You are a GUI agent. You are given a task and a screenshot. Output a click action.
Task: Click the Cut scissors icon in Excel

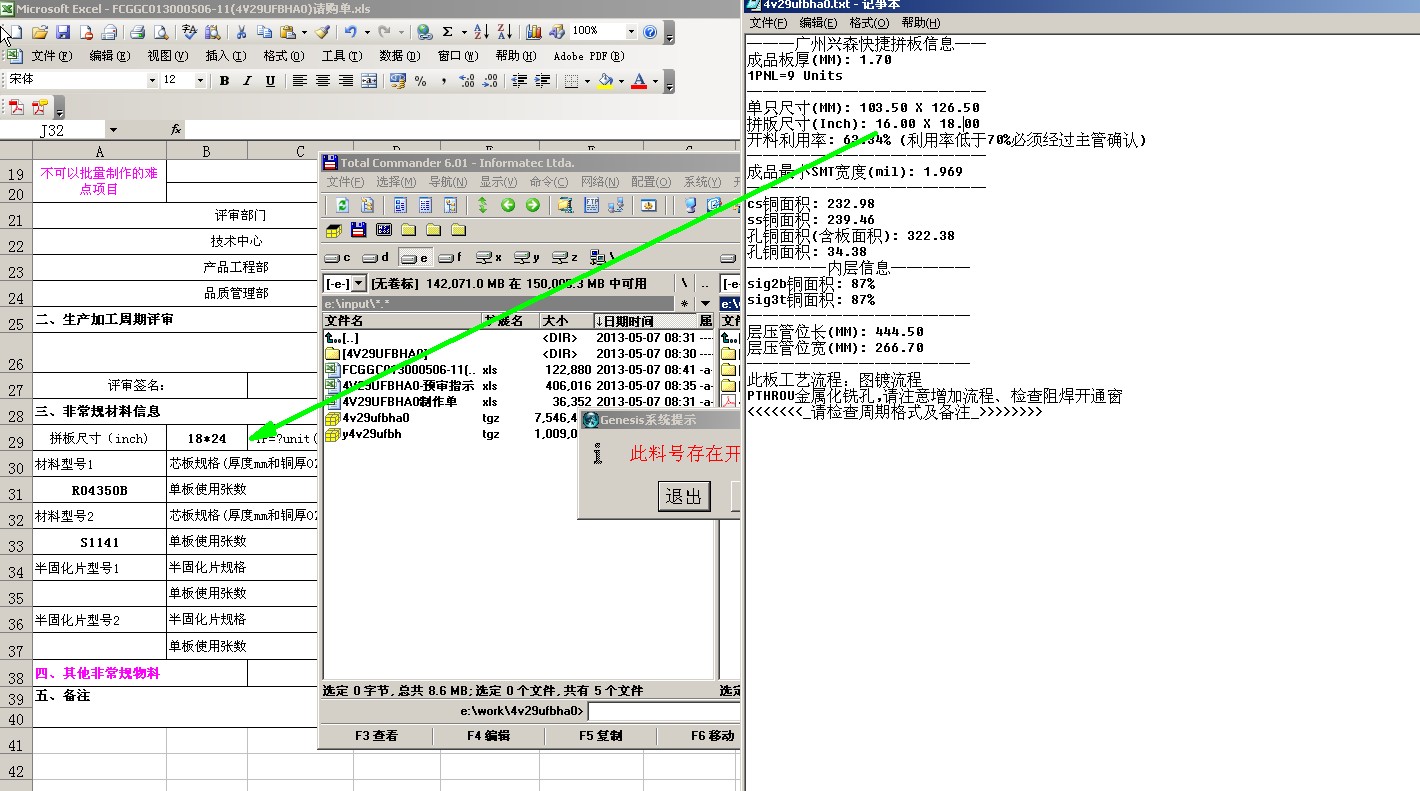[240, 32]
